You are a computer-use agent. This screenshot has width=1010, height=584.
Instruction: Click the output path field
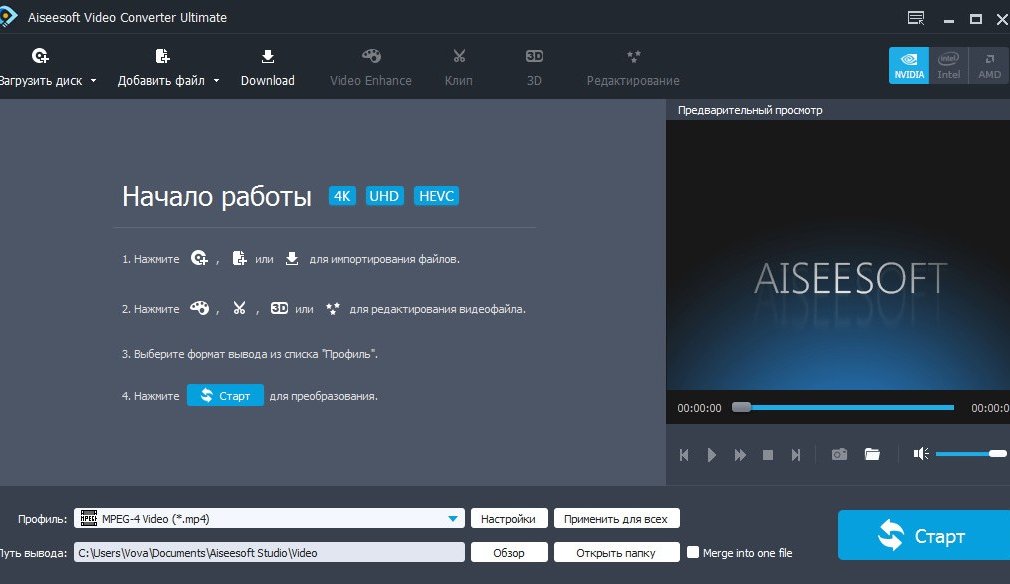tap(269, 552)
